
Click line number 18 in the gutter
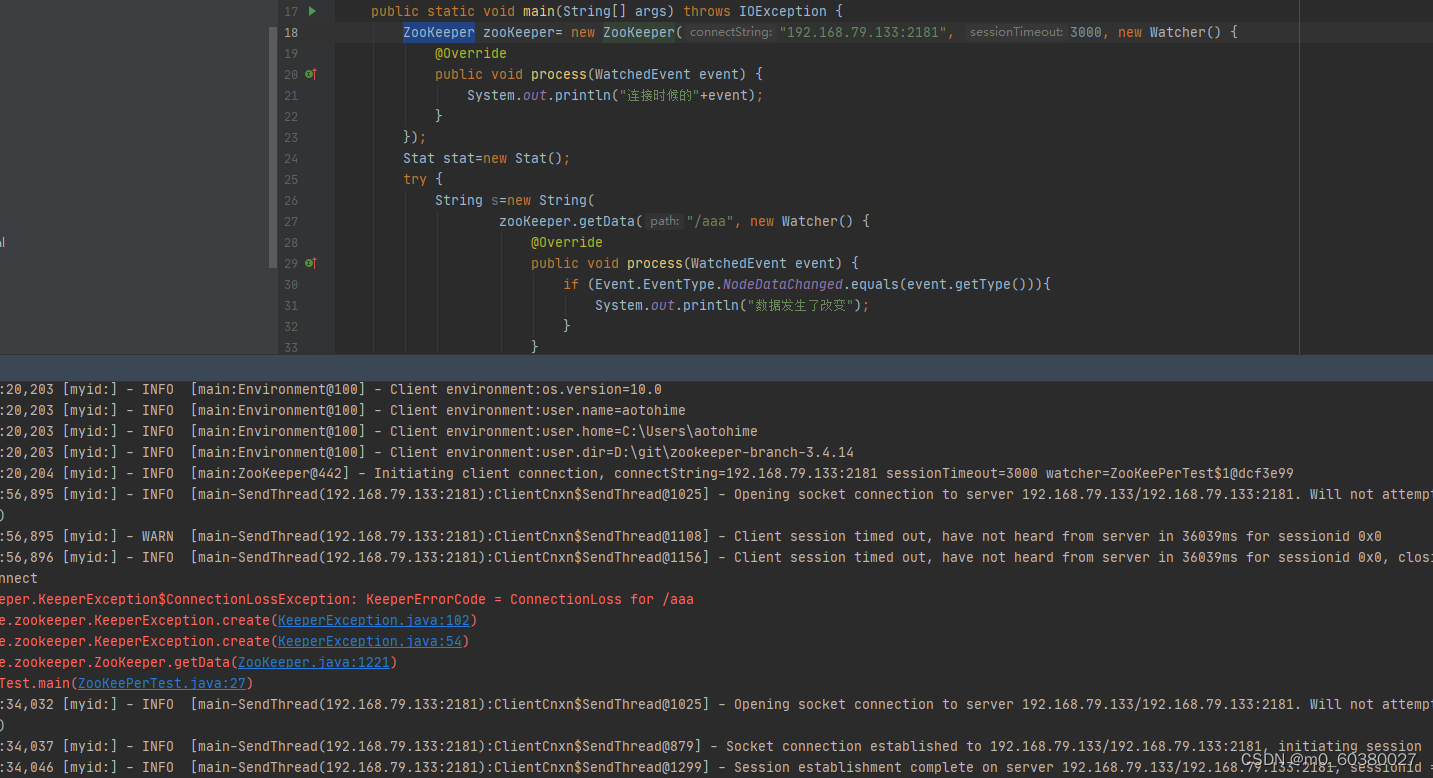(x=290, y=31)
